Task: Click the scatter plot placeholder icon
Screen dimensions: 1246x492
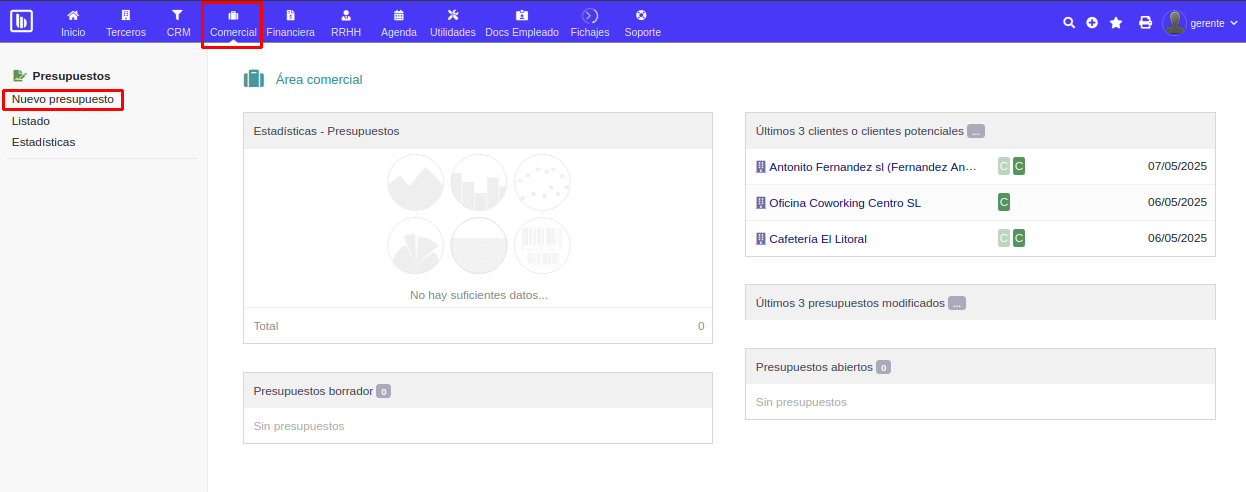Action: pyautogui.click(x=542, y=182)
